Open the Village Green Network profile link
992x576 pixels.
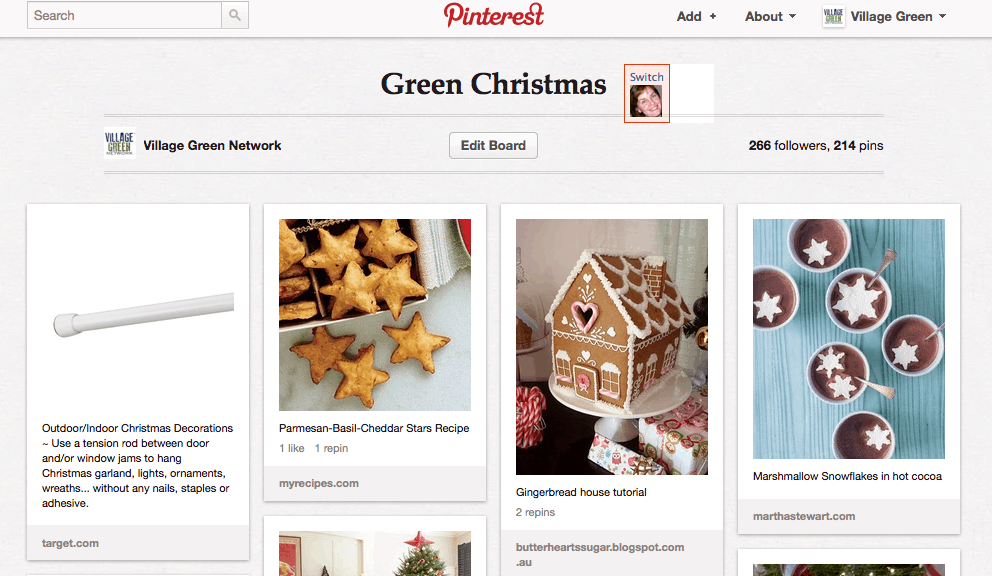tap(212, 146)
